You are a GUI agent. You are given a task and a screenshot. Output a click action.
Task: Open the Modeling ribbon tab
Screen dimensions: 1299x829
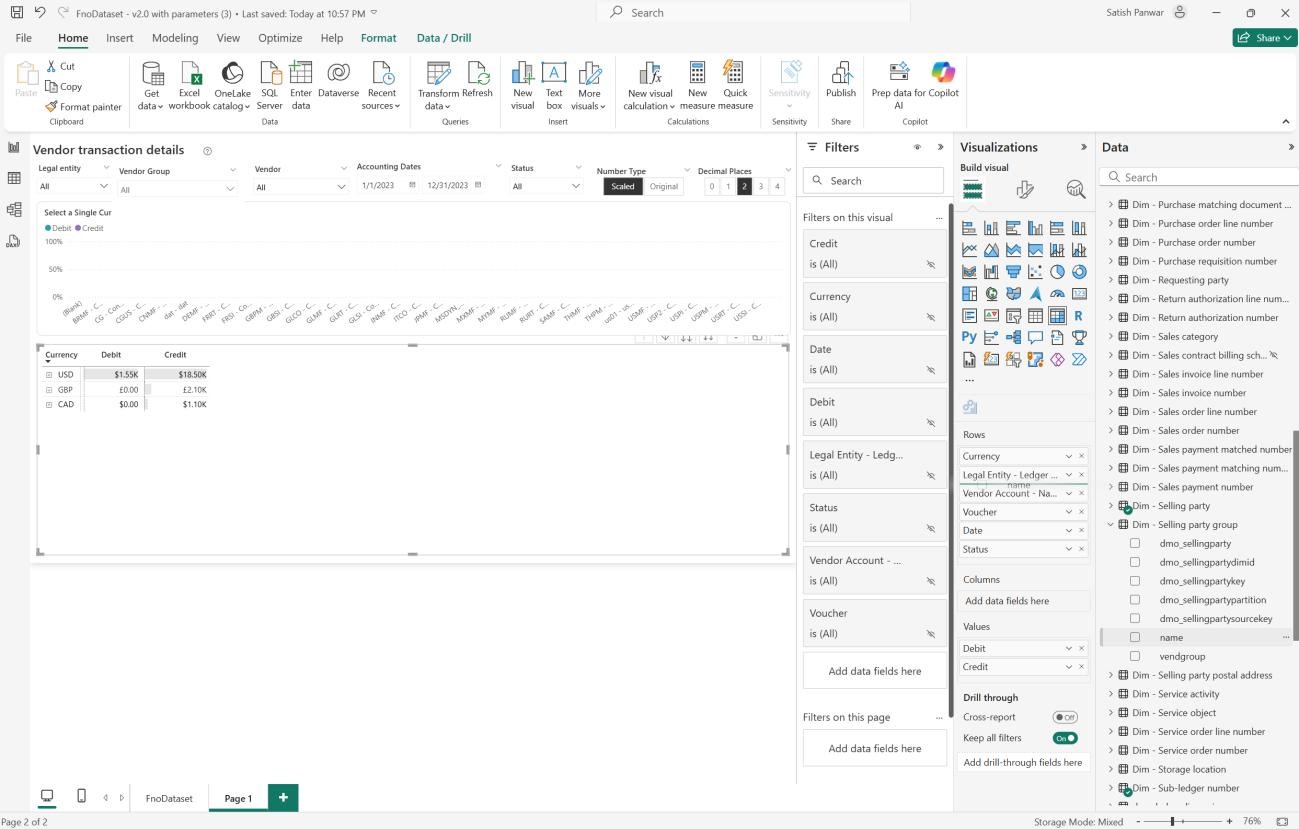pos(175,38)
